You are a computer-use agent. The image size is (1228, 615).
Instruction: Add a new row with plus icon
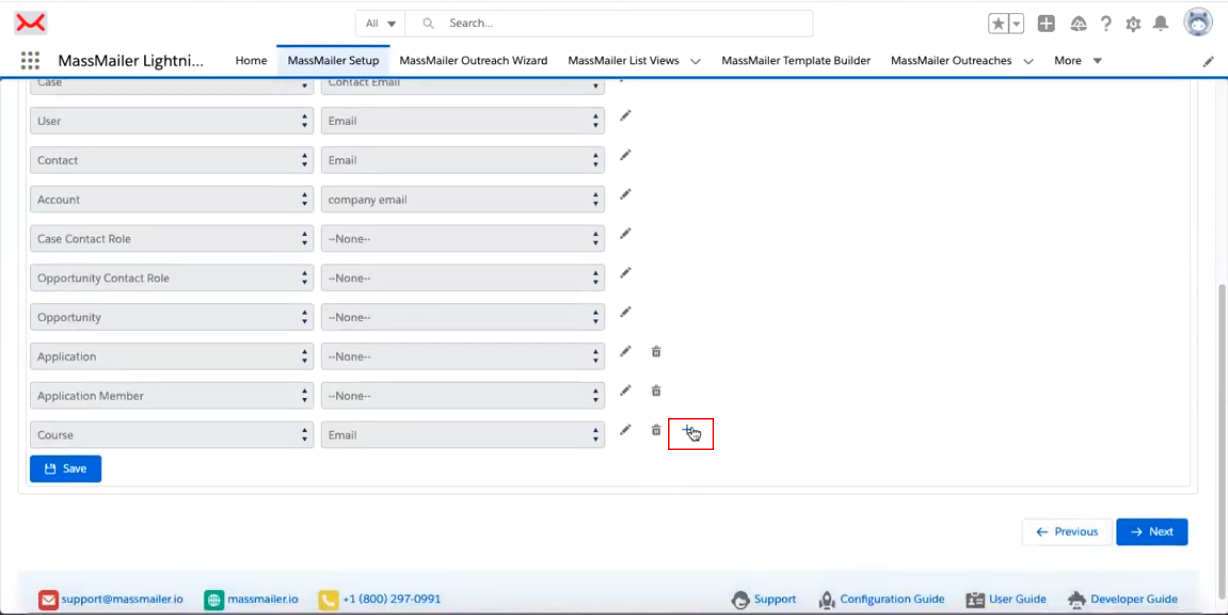pyautogui.click(x=688, y=431)
